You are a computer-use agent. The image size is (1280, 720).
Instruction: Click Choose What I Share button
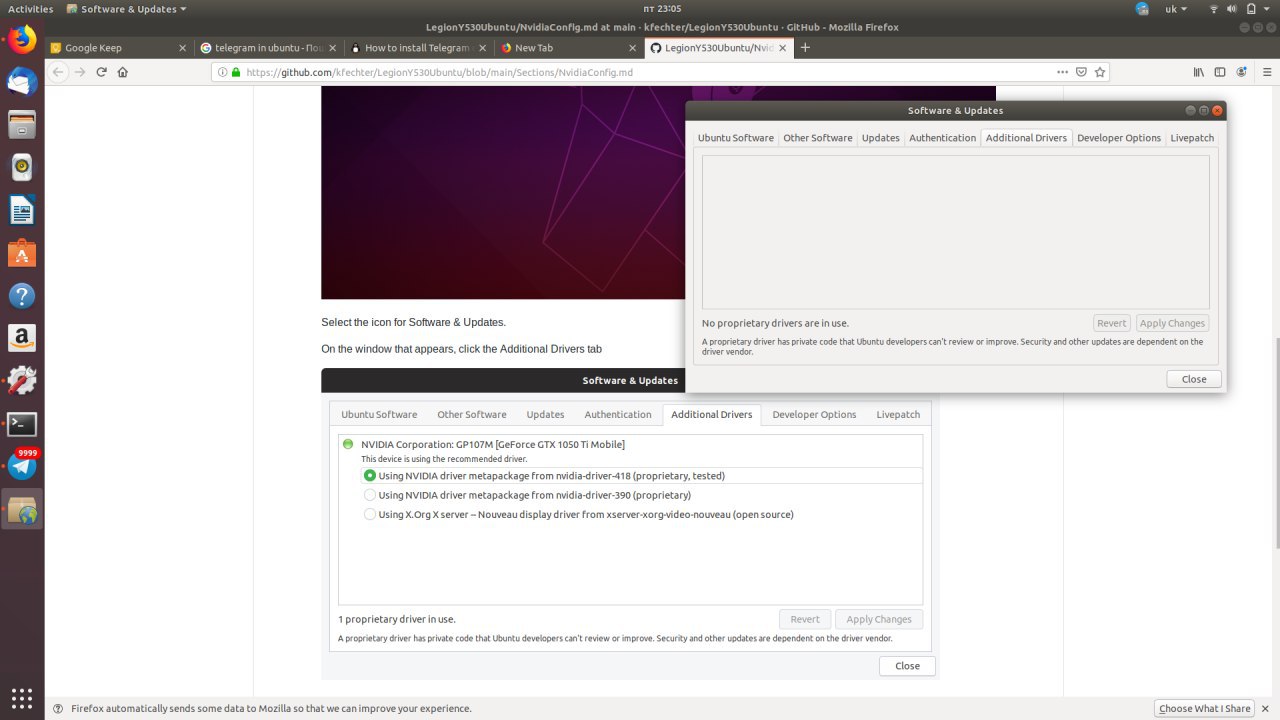click(1204, 708)
